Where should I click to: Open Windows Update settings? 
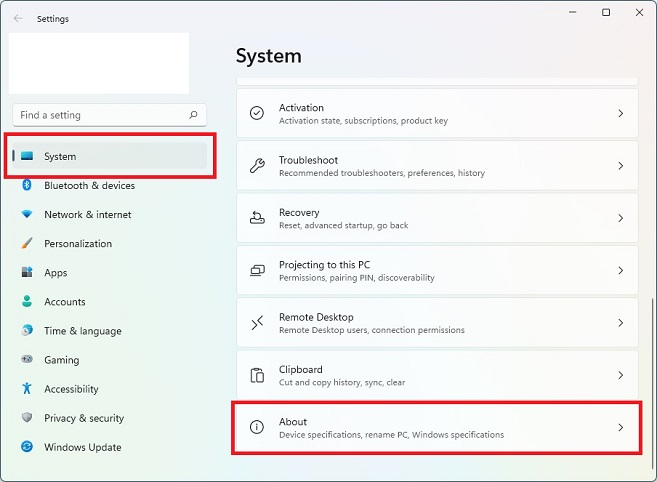(x=109, y=446)
